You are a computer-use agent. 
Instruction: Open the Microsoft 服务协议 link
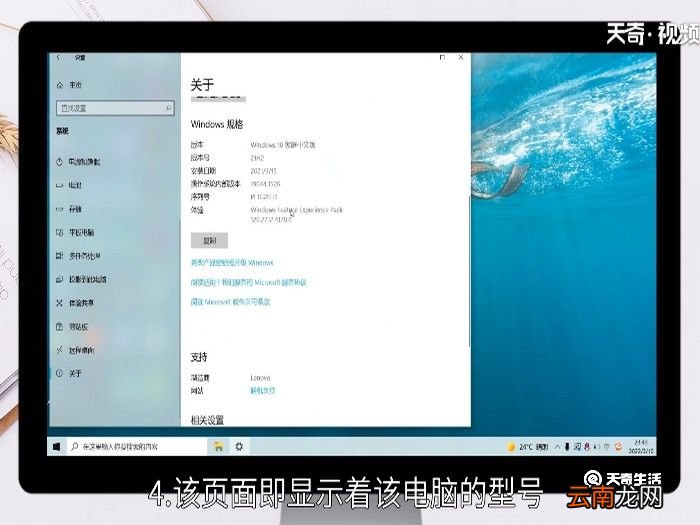249,283
